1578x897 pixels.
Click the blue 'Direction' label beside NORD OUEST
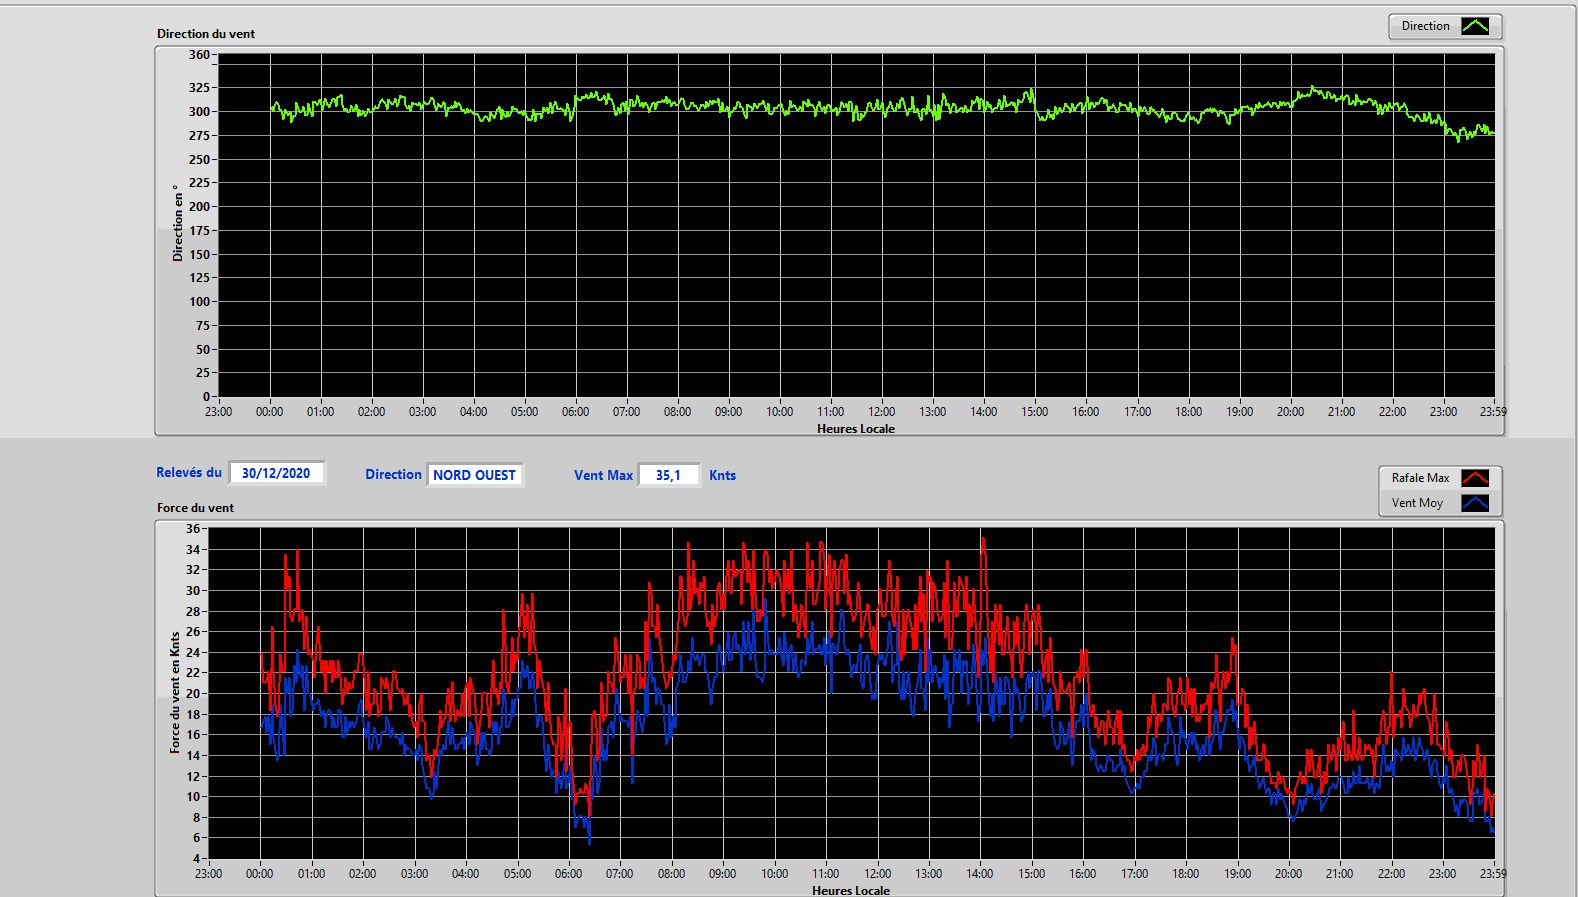(x=393, y=474)
